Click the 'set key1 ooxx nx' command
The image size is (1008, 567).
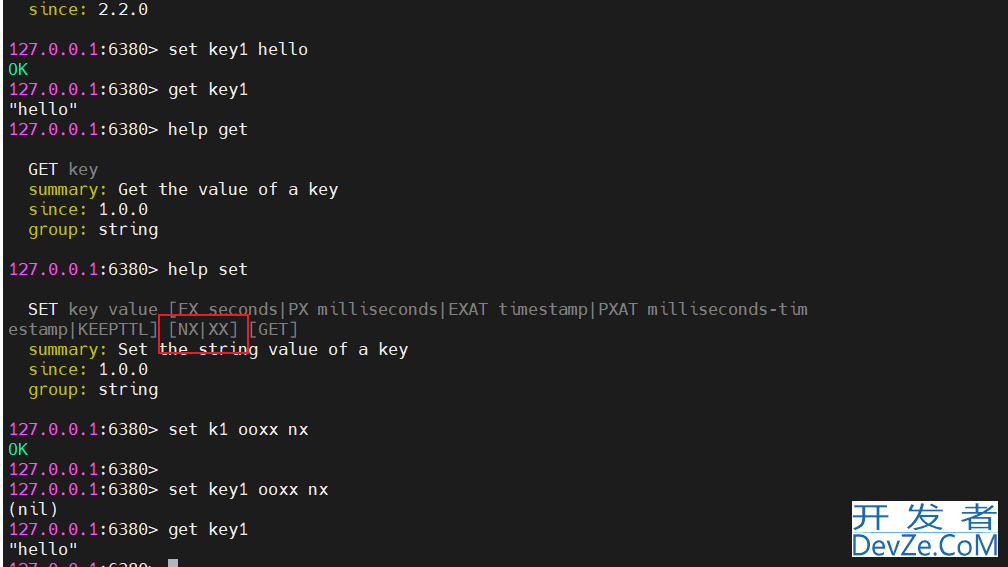(248, 490)
